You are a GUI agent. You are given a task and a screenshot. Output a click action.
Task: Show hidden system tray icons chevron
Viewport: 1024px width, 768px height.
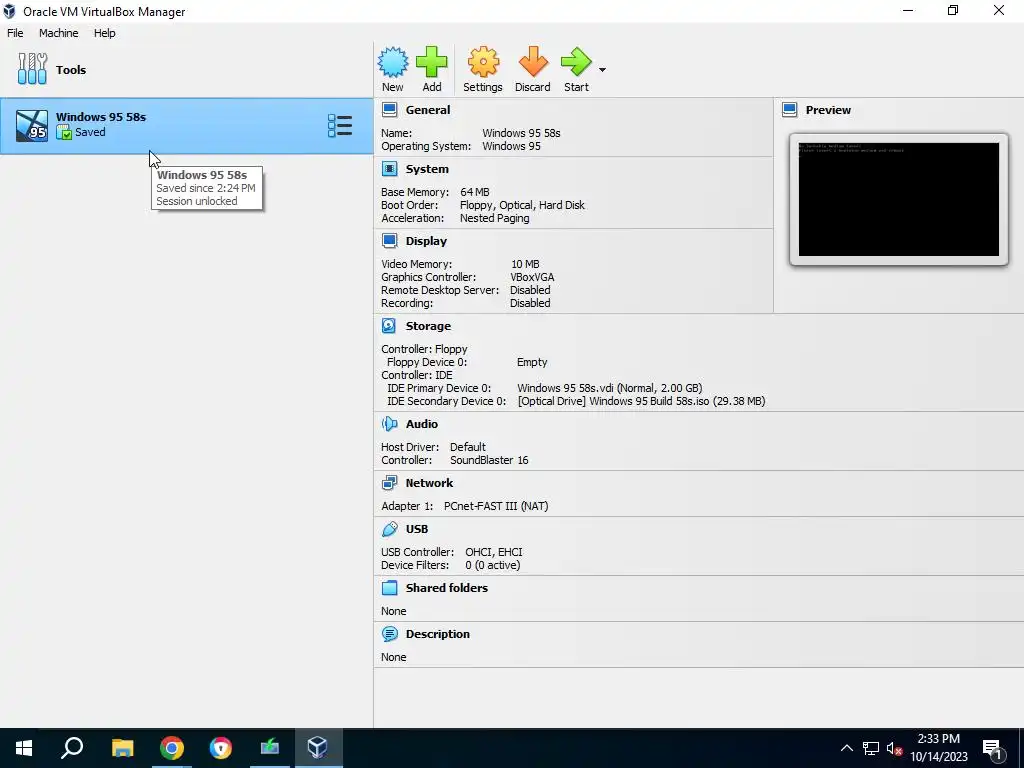coord(846,748)
